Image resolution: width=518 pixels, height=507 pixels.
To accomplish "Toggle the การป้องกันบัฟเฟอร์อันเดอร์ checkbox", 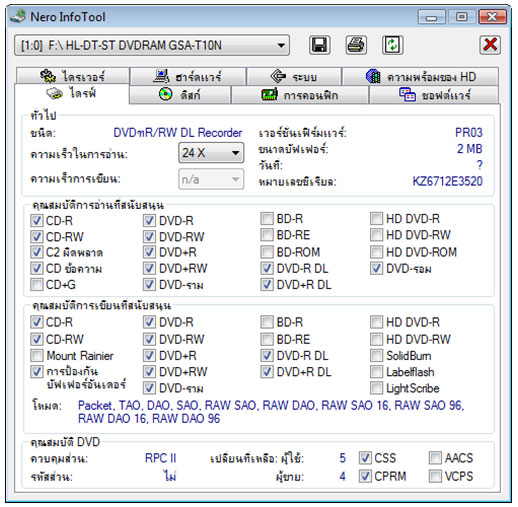I will click(37, 371).
